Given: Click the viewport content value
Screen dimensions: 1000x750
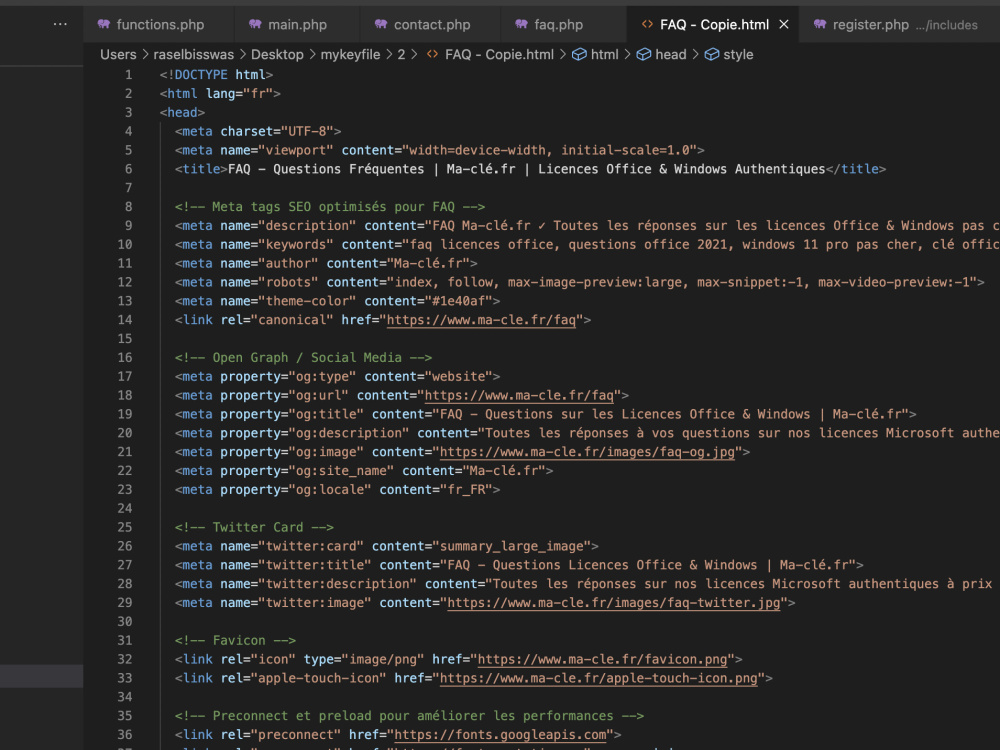Looking at the screenshot, I should click(x=549, y=151).
